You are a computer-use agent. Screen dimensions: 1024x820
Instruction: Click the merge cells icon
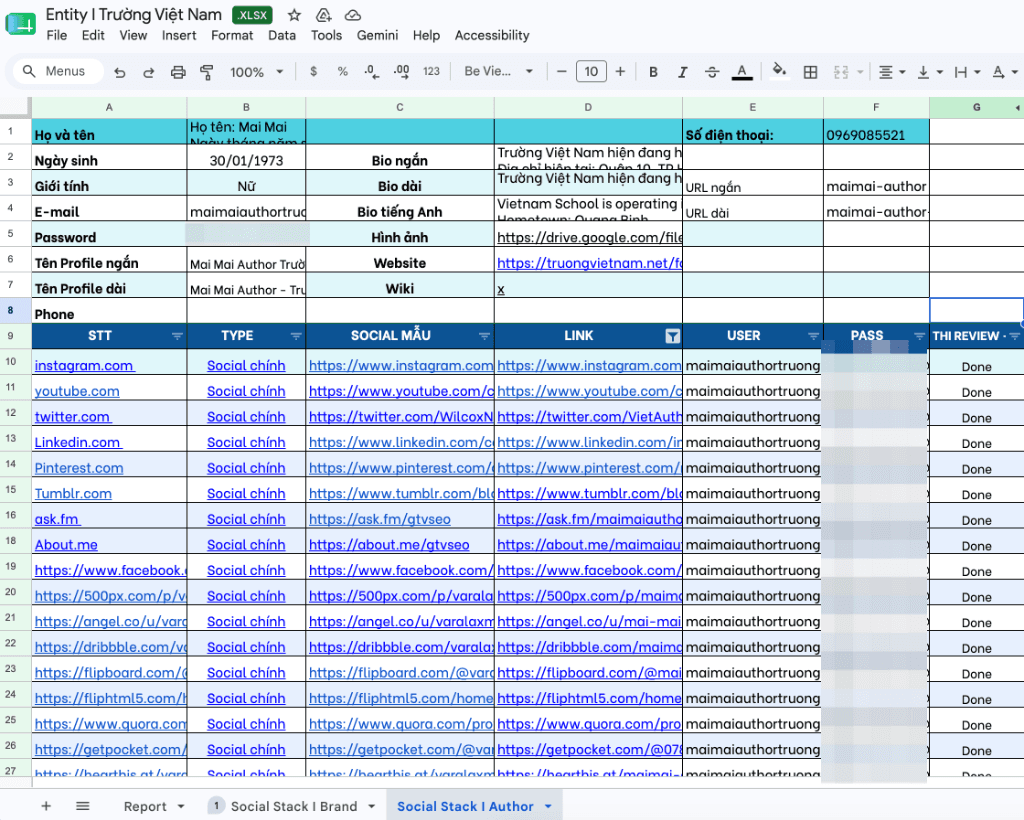pos(841,72)
